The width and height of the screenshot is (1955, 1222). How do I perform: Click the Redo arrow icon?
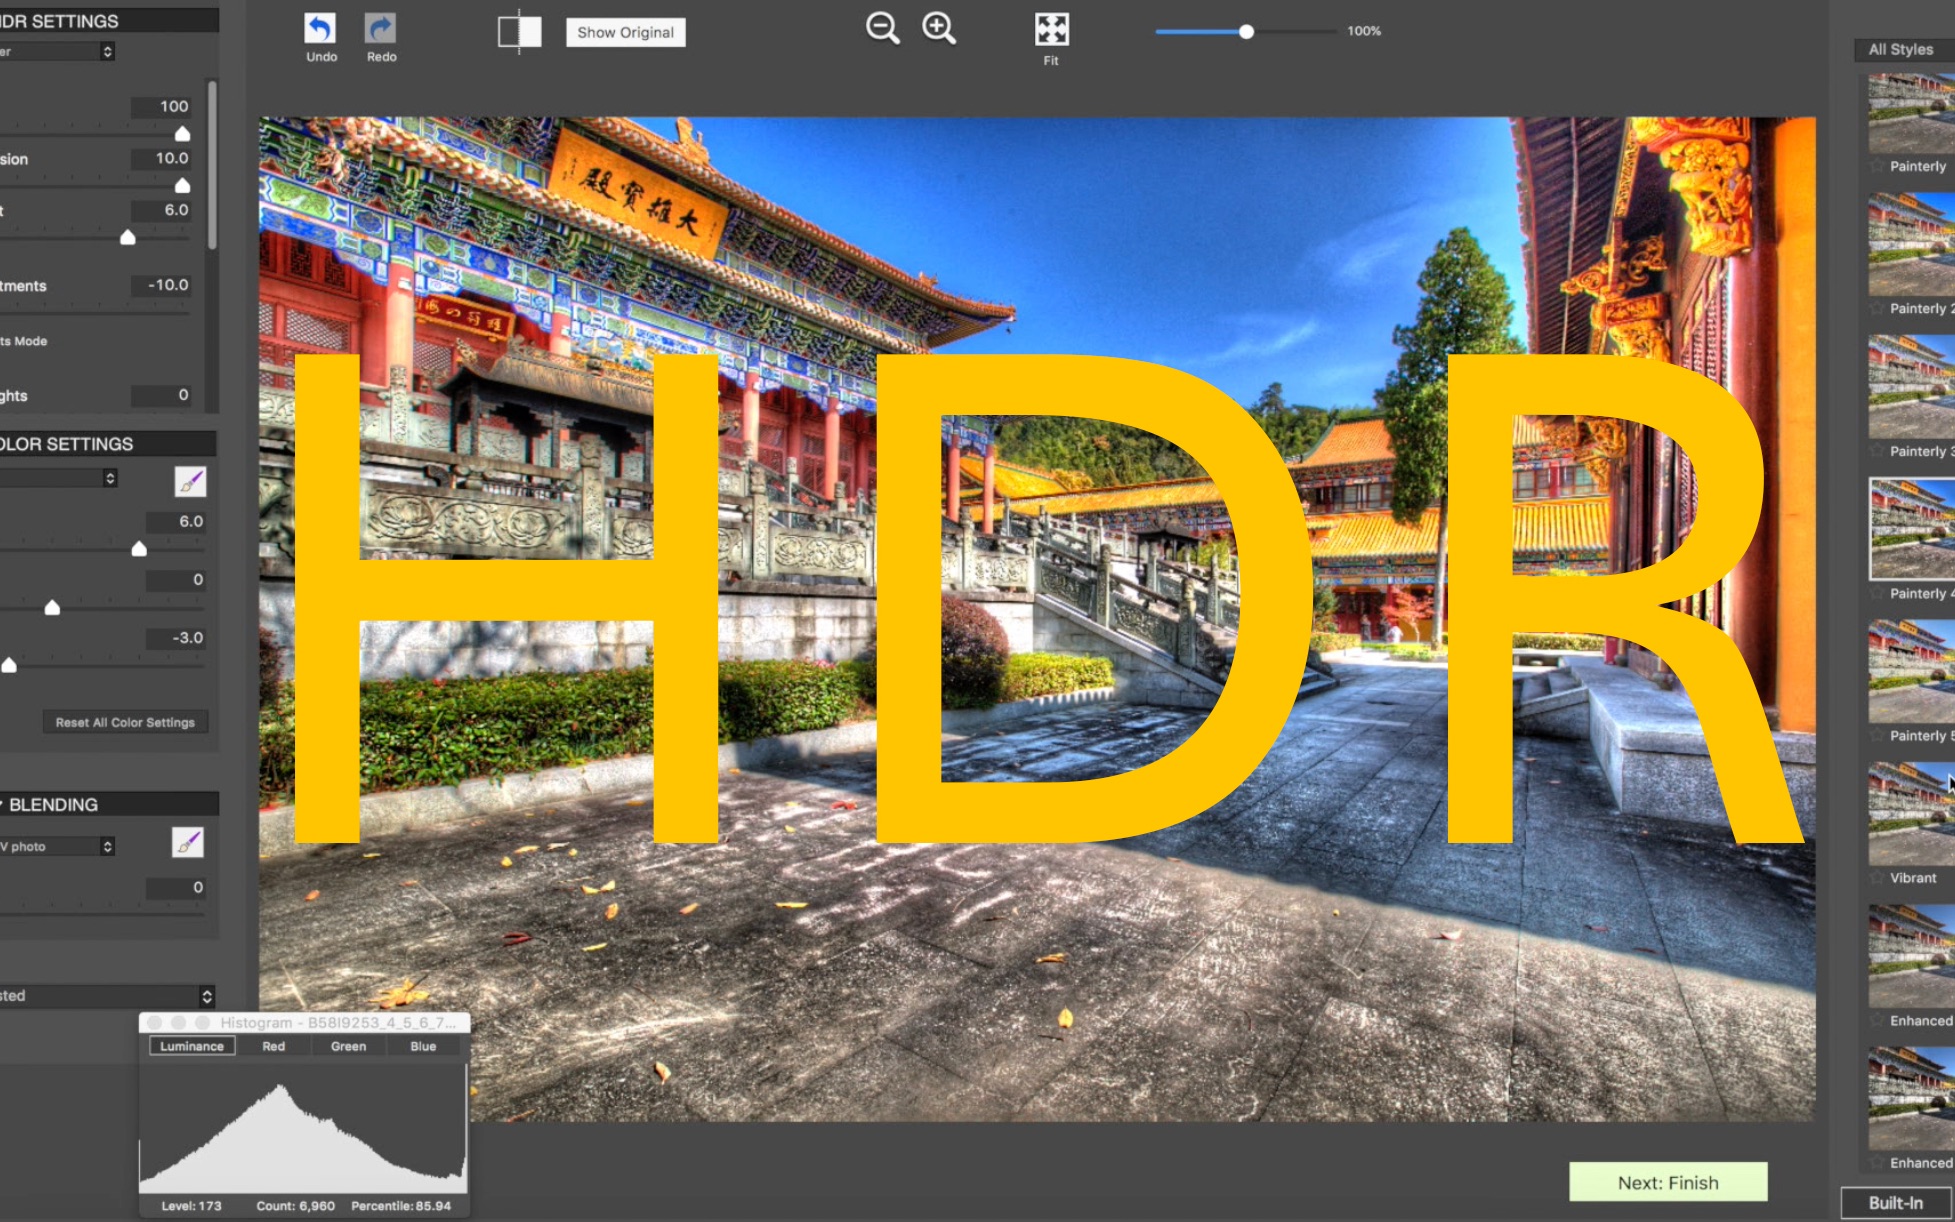[x=380, y=29]
